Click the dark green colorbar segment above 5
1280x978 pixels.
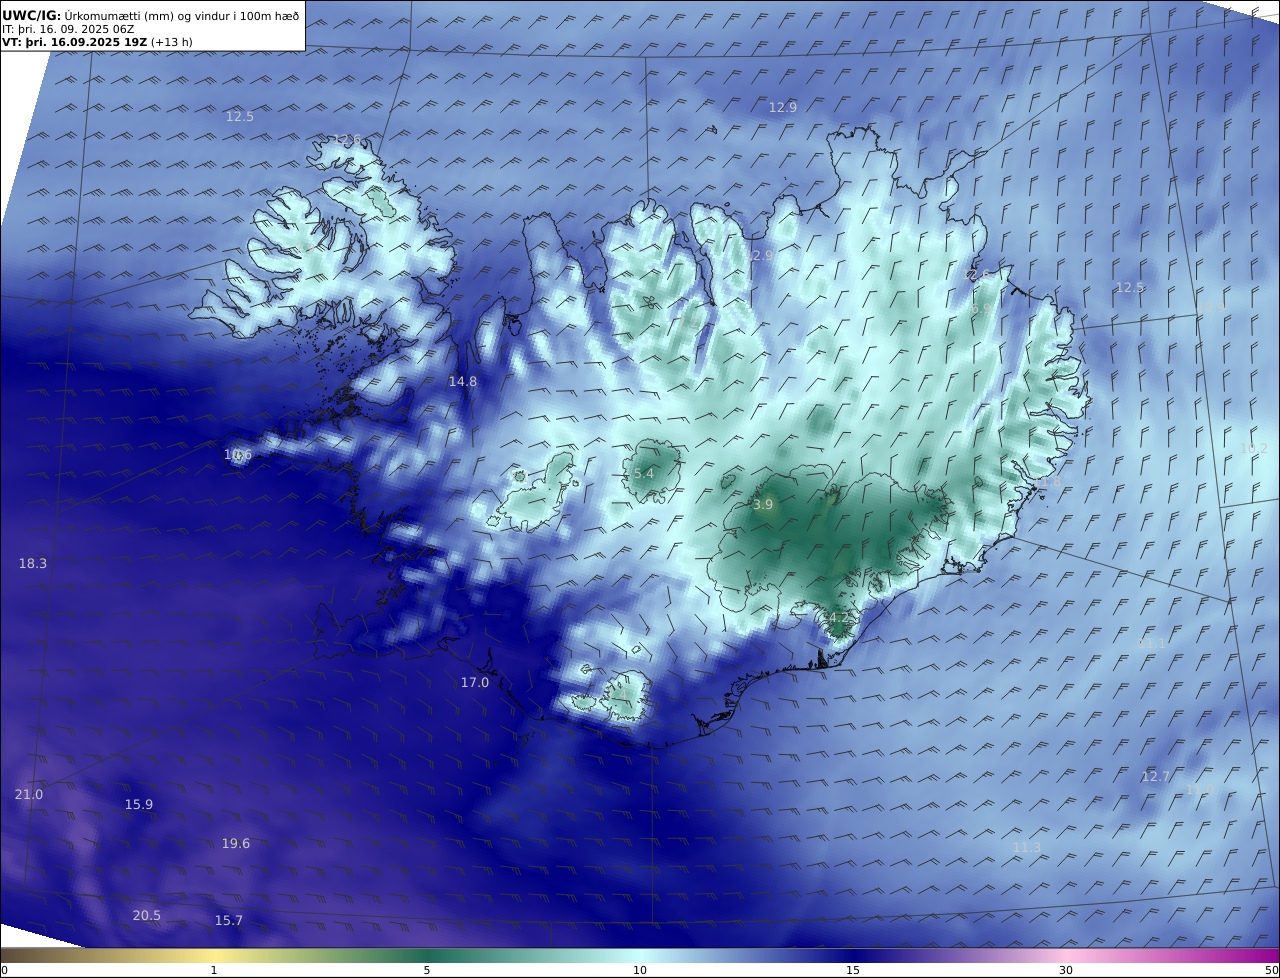[427, 955]
